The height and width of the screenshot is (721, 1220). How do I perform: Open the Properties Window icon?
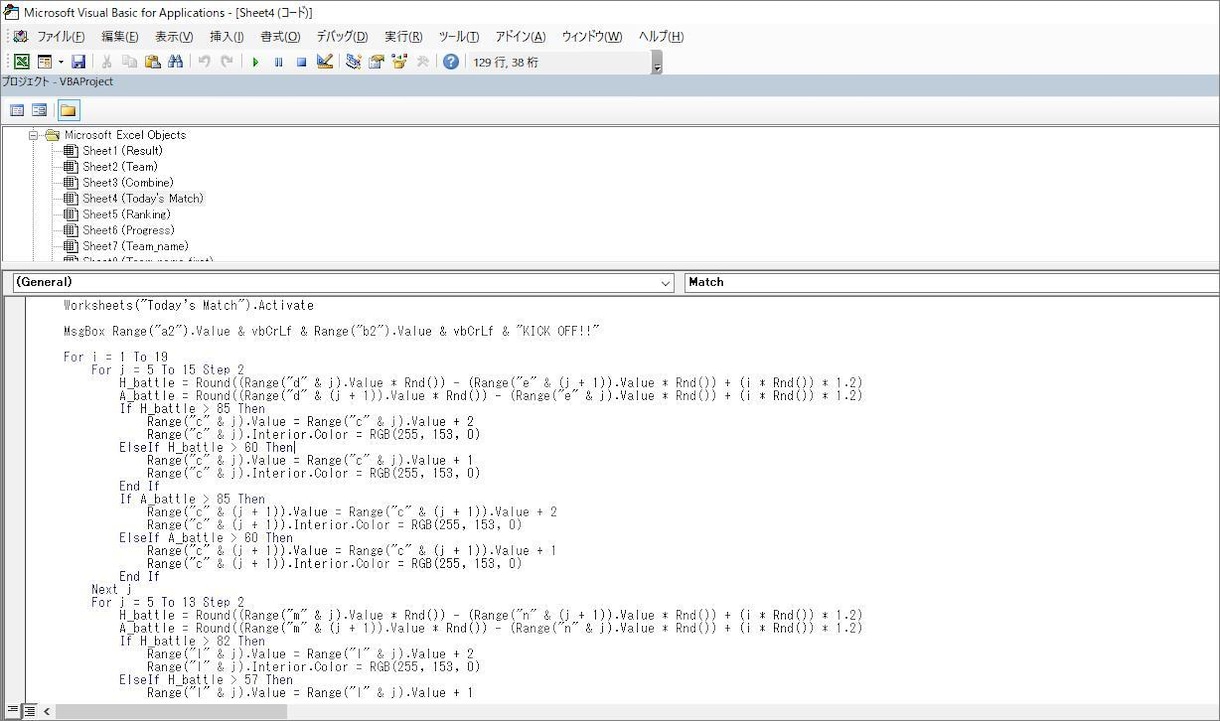click(376, 62)
